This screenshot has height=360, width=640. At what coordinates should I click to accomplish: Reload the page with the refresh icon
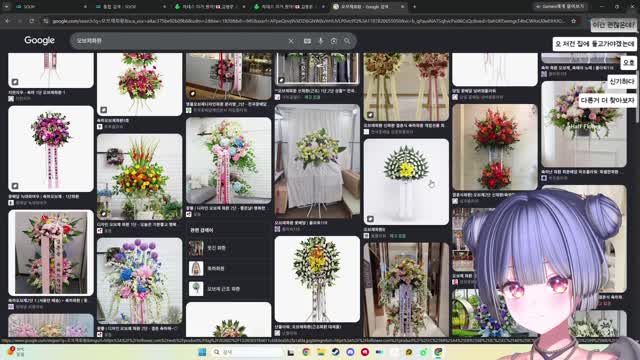pyautogui.click(x=31, y=21)
